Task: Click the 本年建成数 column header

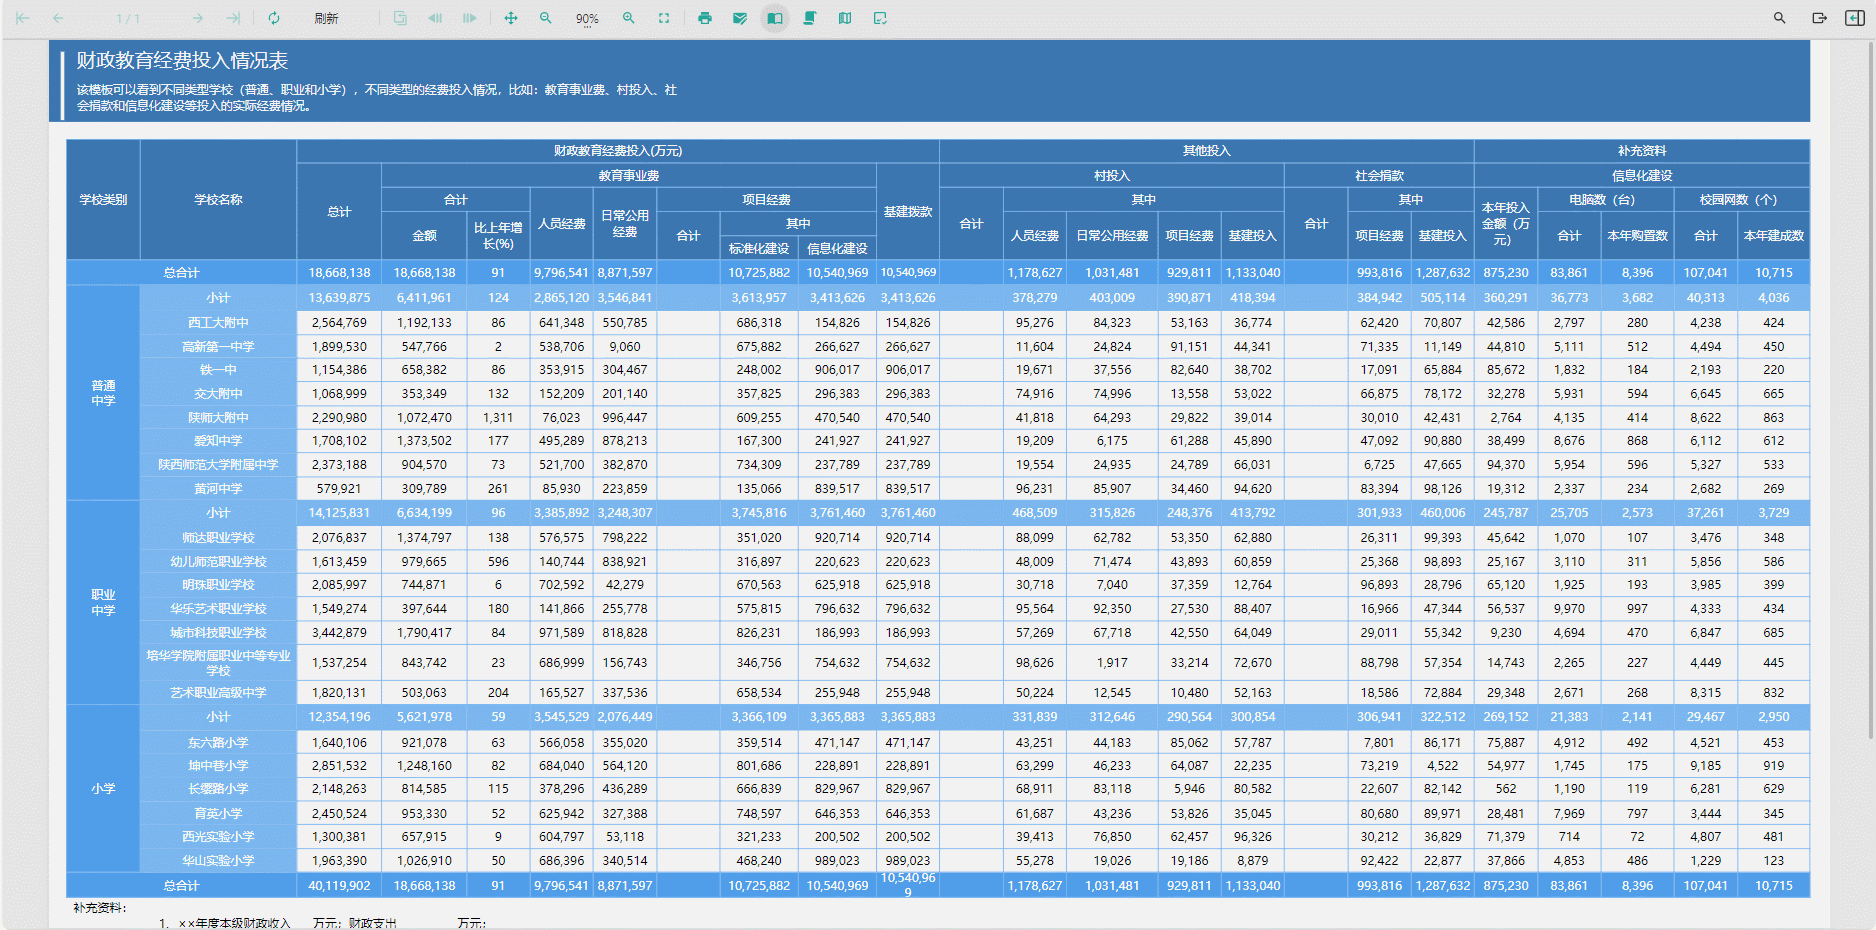Action: (x=1774, y=236)
